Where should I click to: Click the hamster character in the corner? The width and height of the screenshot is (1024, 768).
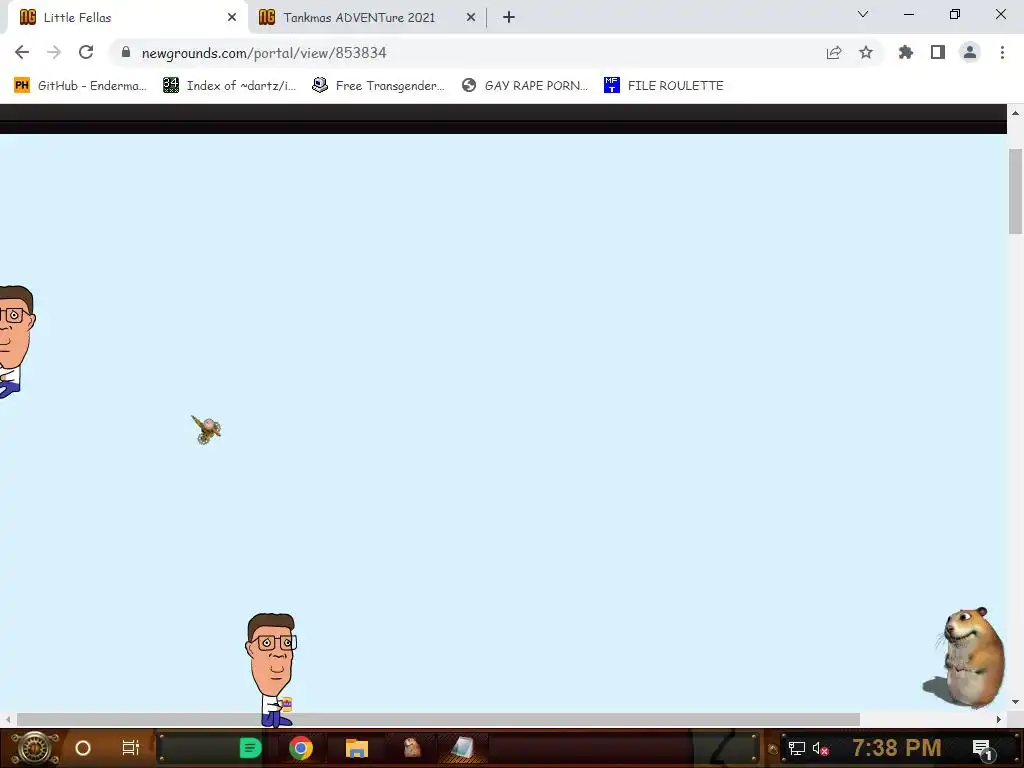965,658
